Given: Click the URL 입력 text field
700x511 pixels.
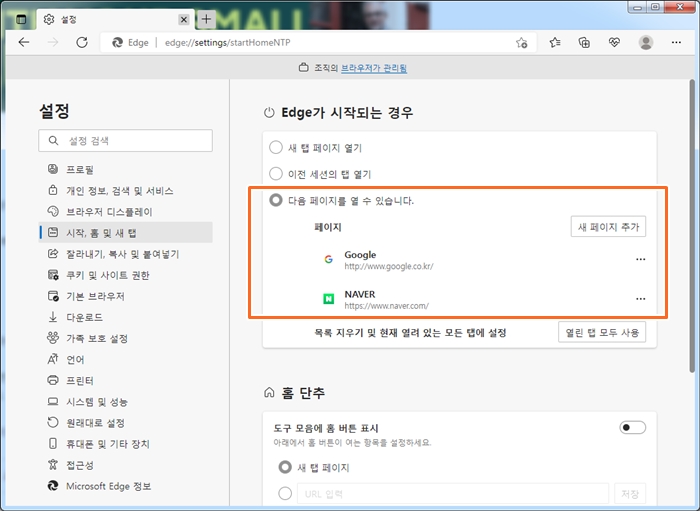Looking at the screenshot, I should point(453,494).
